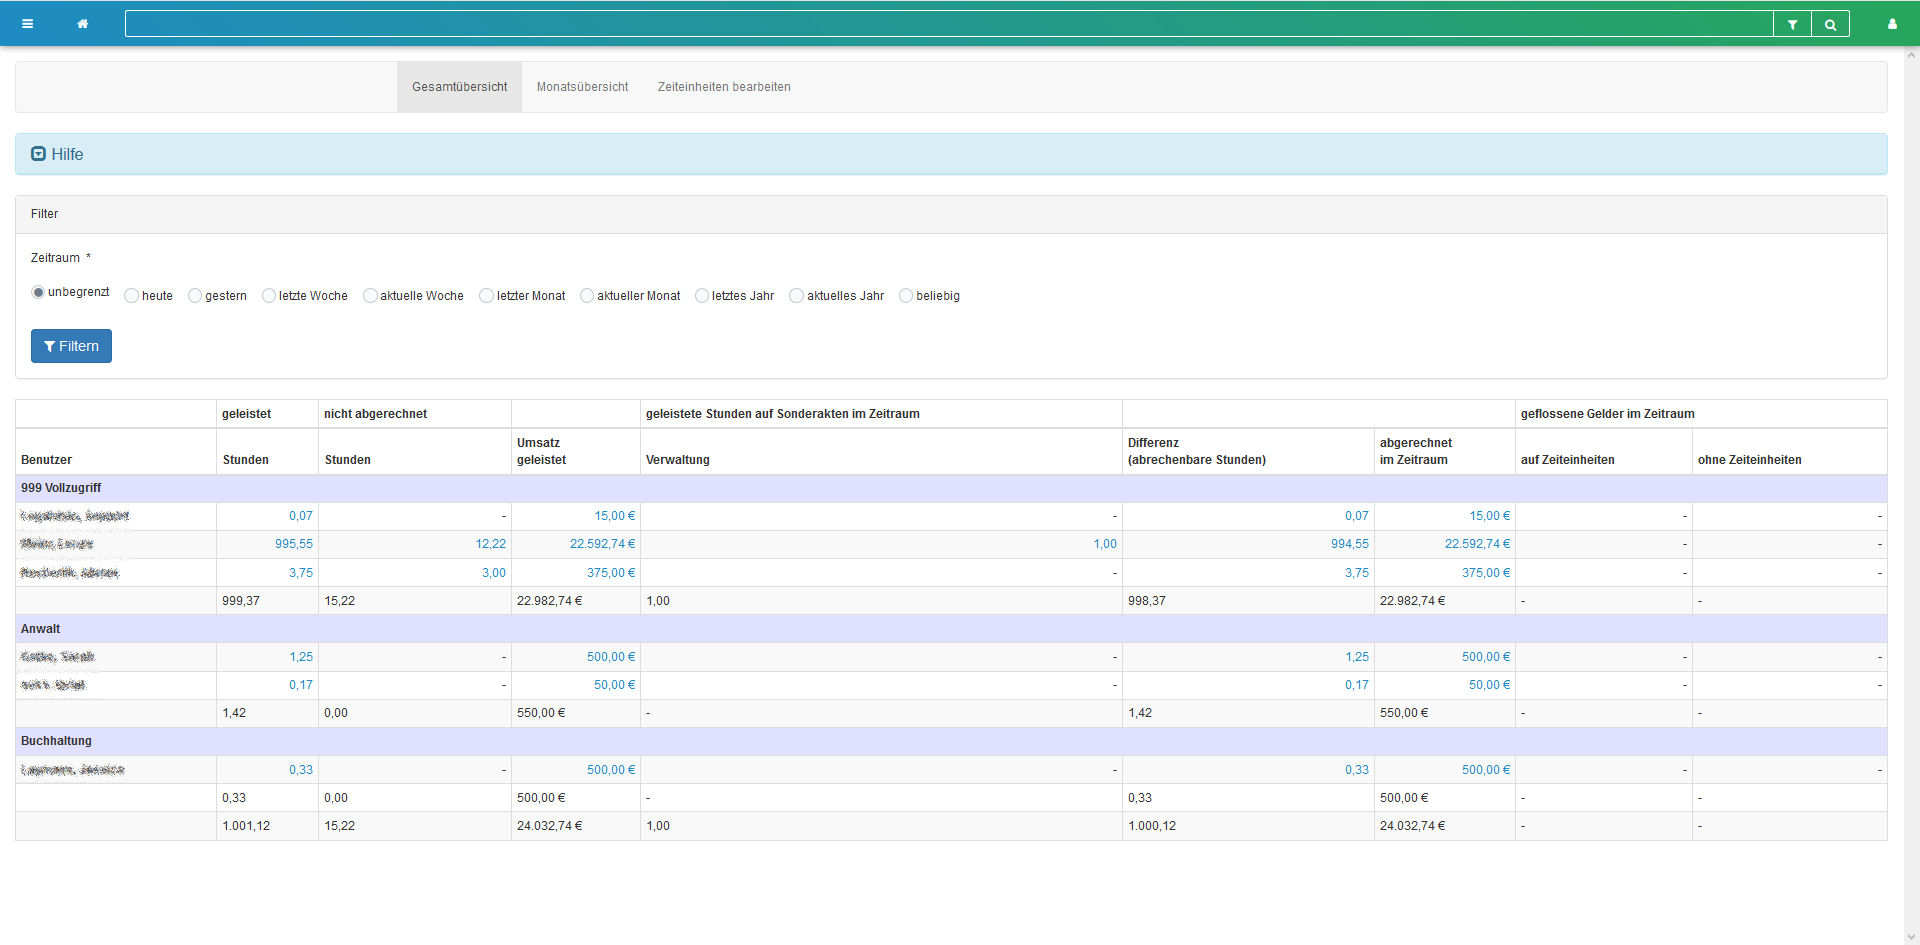Screen dimensions: 1920x945
Task: Open the Gesamtübersicht tab
Action: click(459, 87)
